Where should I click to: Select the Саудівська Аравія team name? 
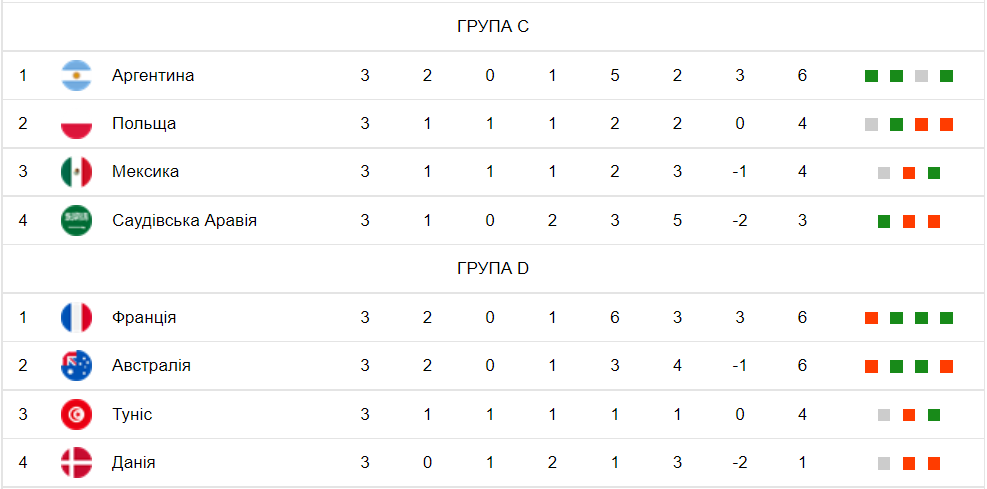pos(184,220)
